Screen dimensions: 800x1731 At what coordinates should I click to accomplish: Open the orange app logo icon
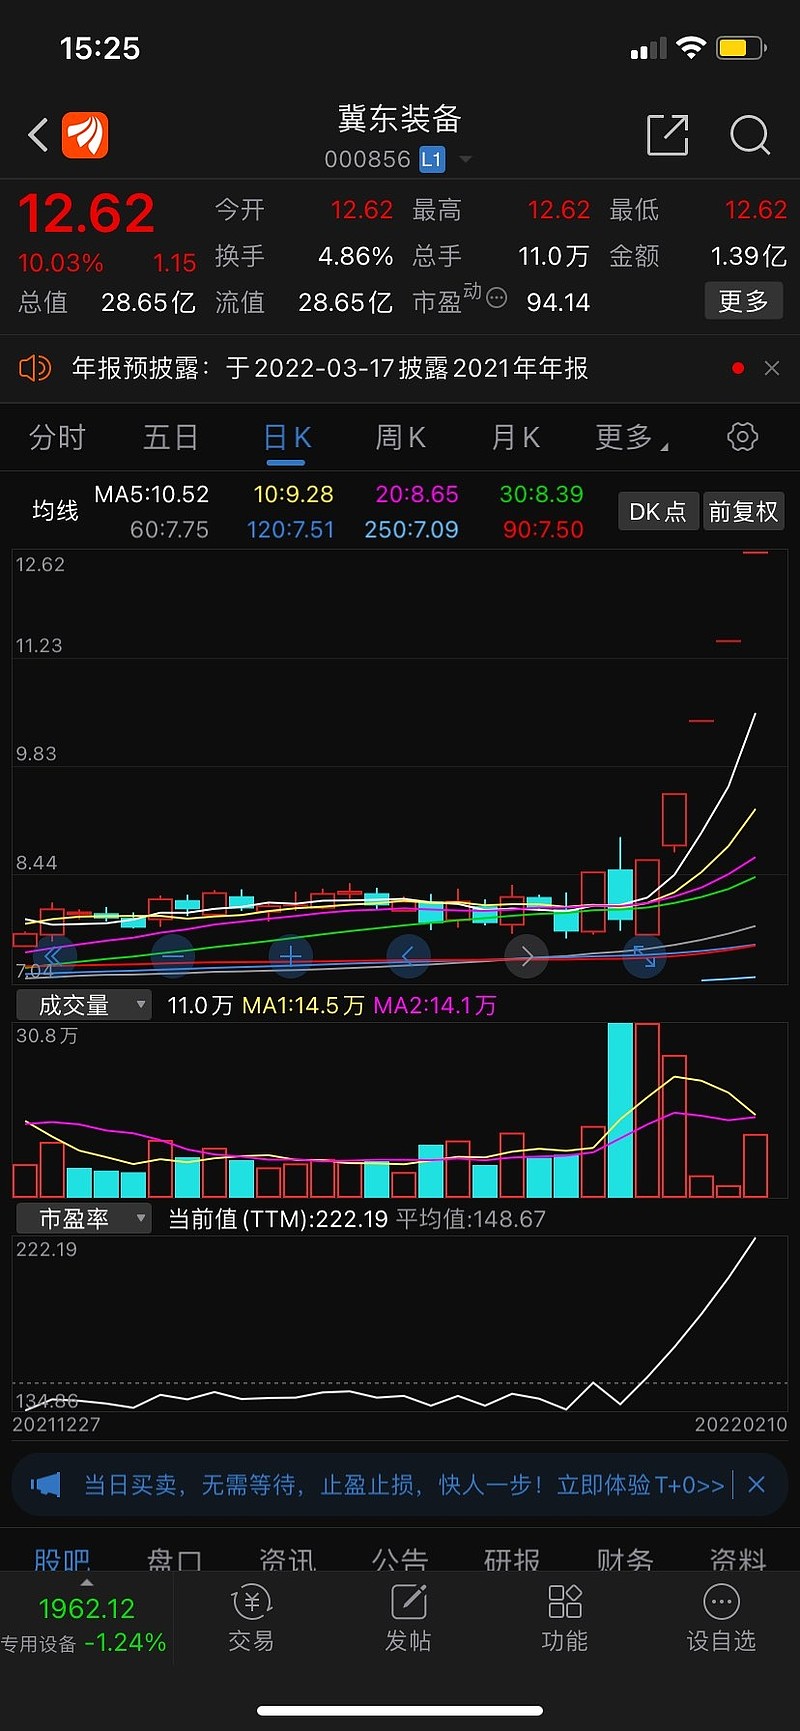(85, 135)
